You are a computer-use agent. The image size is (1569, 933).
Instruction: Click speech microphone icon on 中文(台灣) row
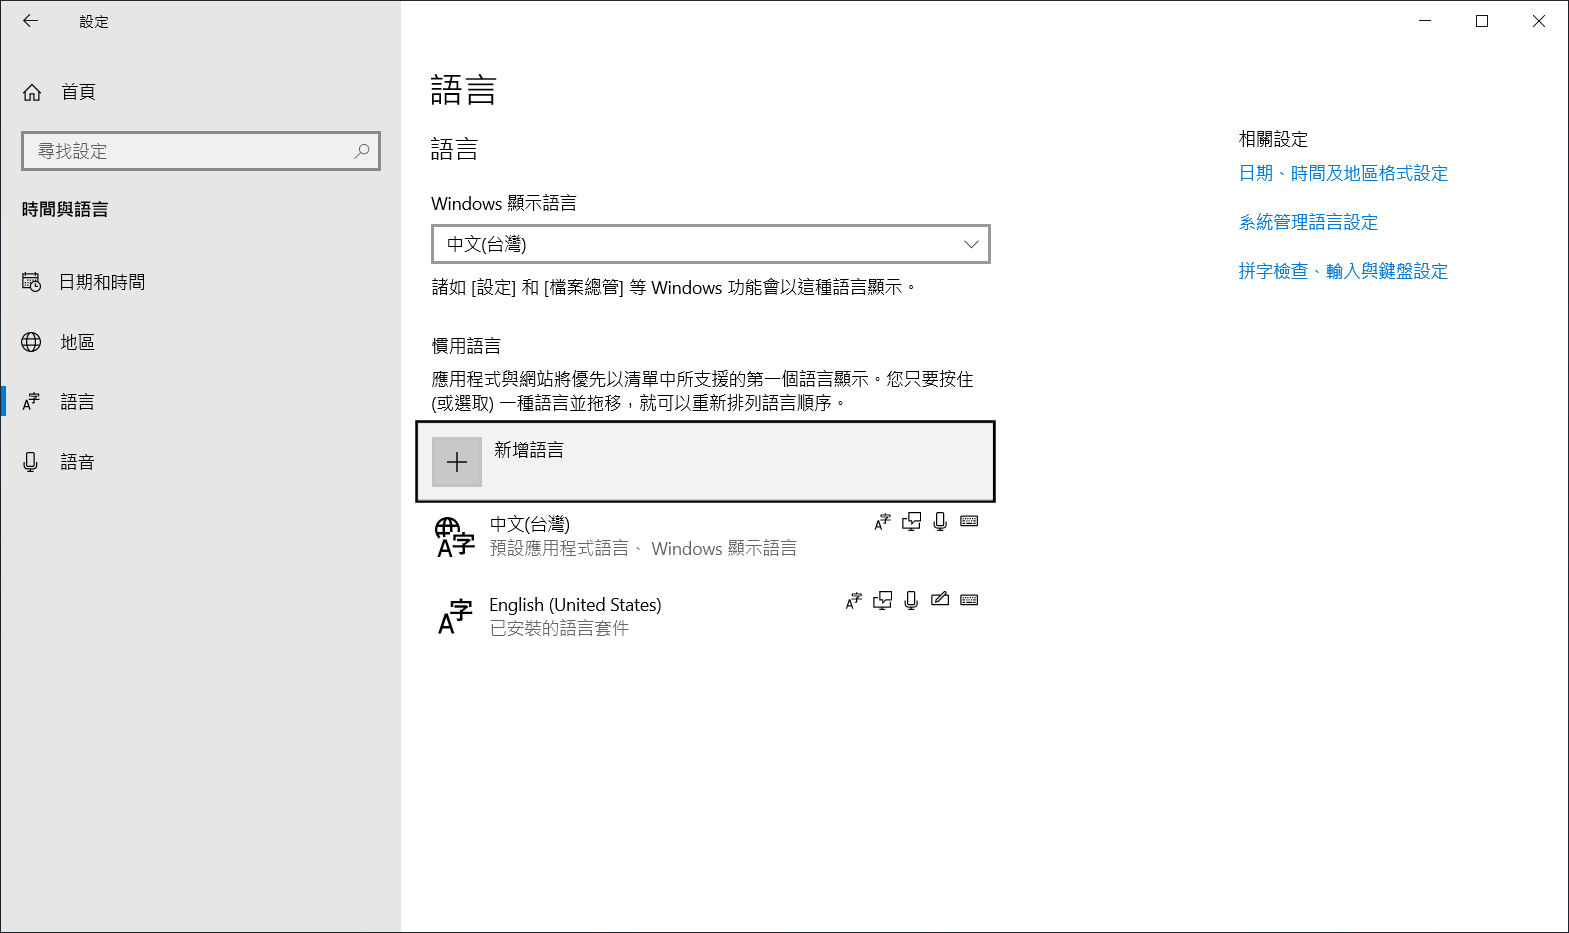click(x=940, y=522)
